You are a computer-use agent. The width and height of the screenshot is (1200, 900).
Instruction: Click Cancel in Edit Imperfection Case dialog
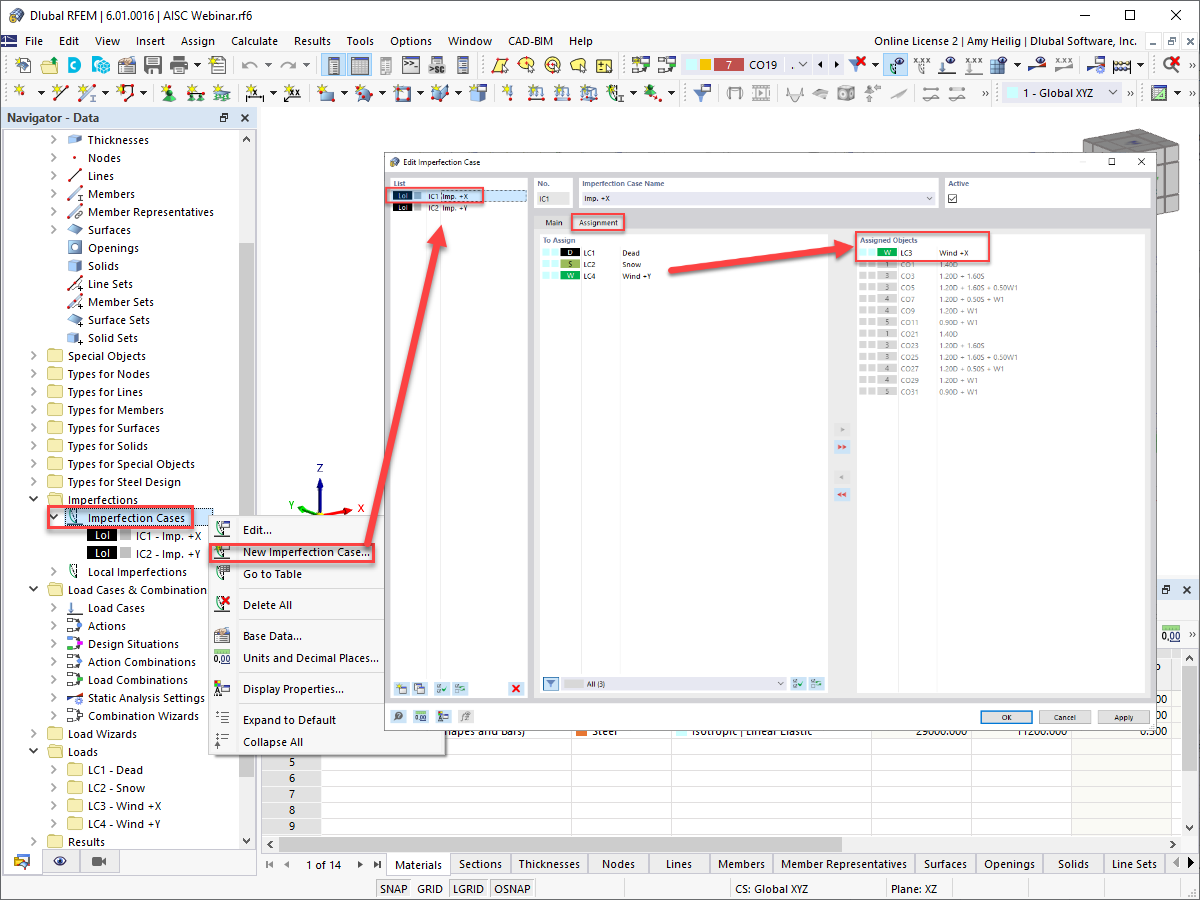tap(1065, 717)
